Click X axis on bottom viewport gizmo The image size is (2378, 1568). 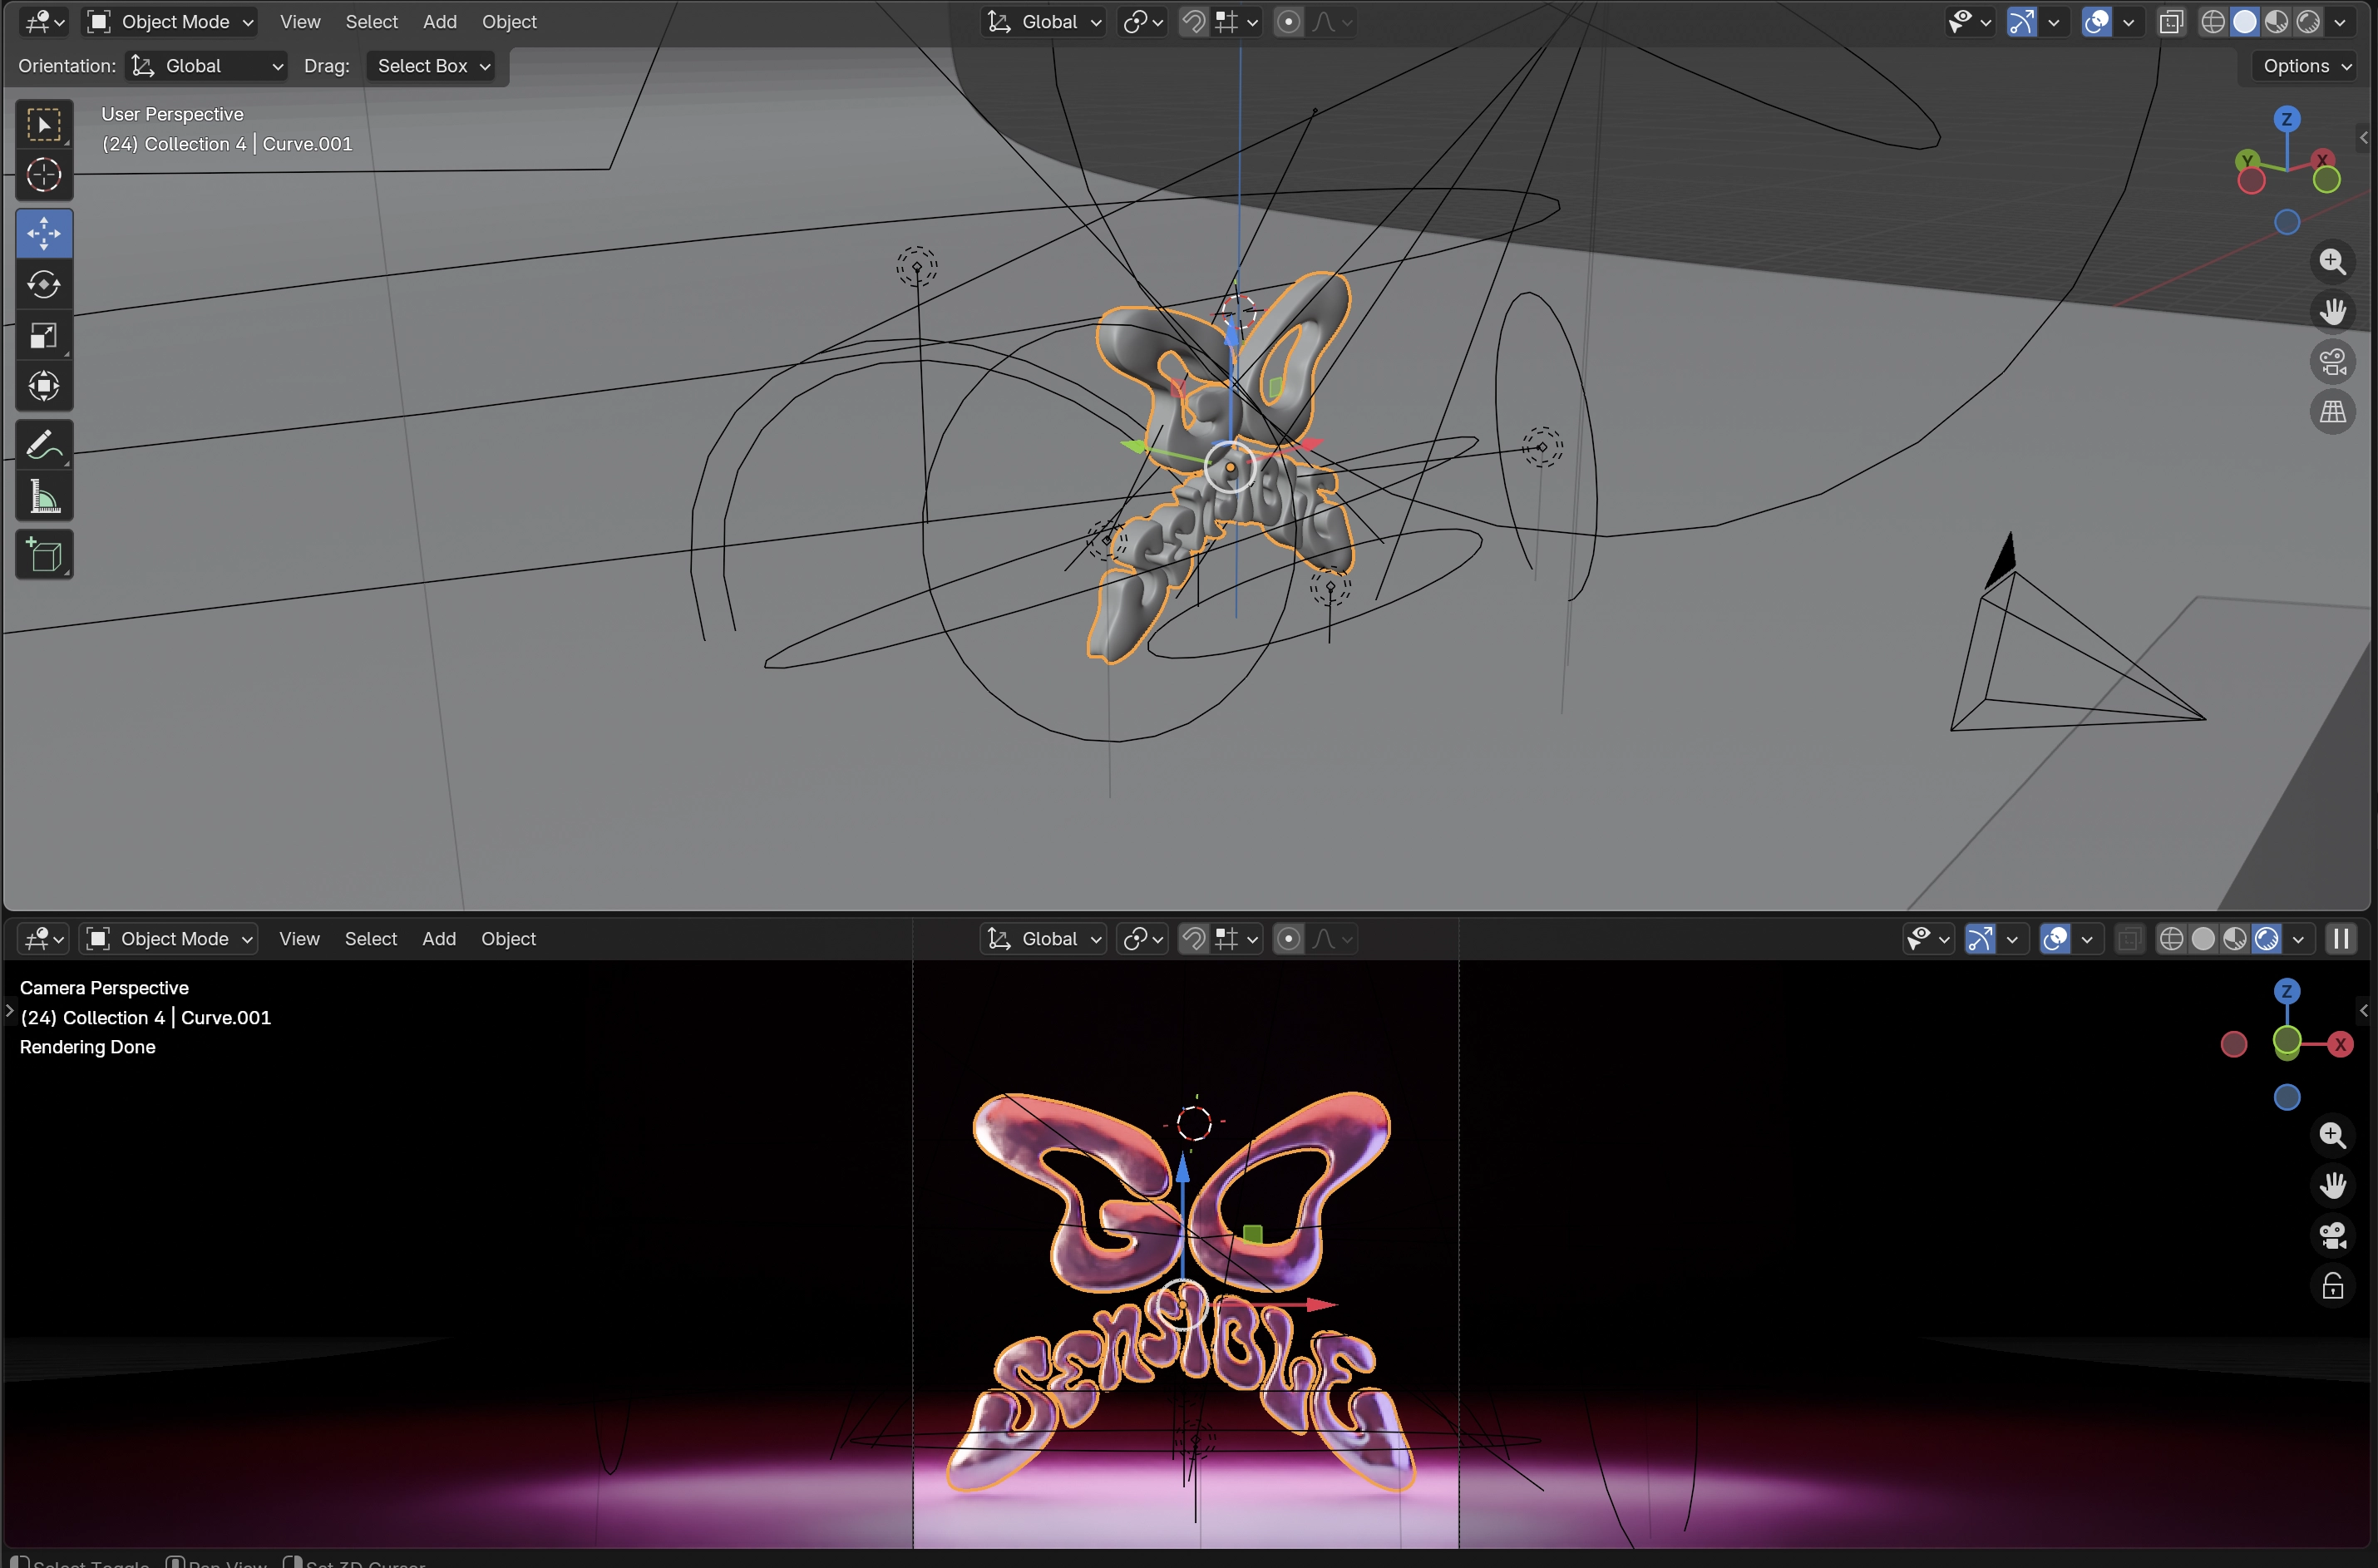coord(2339,1044)
